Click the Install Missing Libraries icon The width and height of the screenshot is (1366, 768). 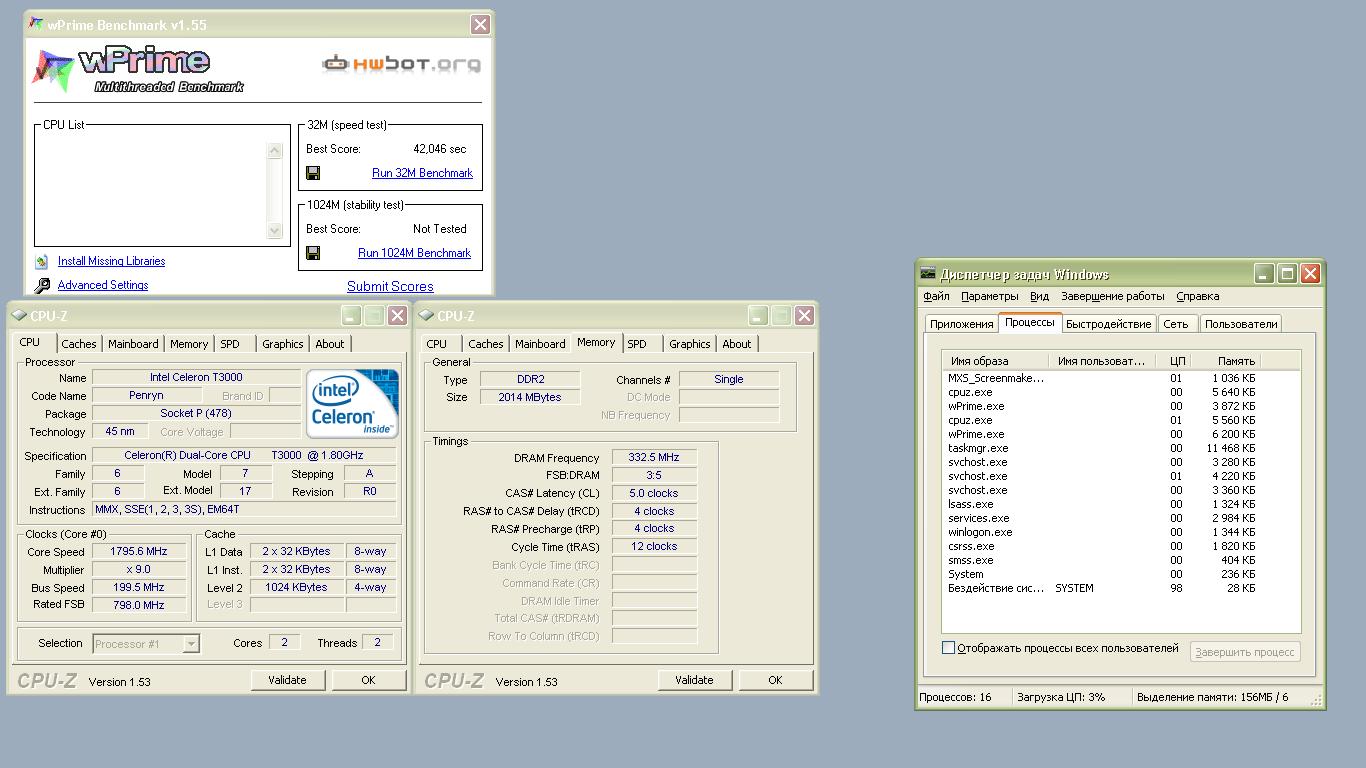41,262
